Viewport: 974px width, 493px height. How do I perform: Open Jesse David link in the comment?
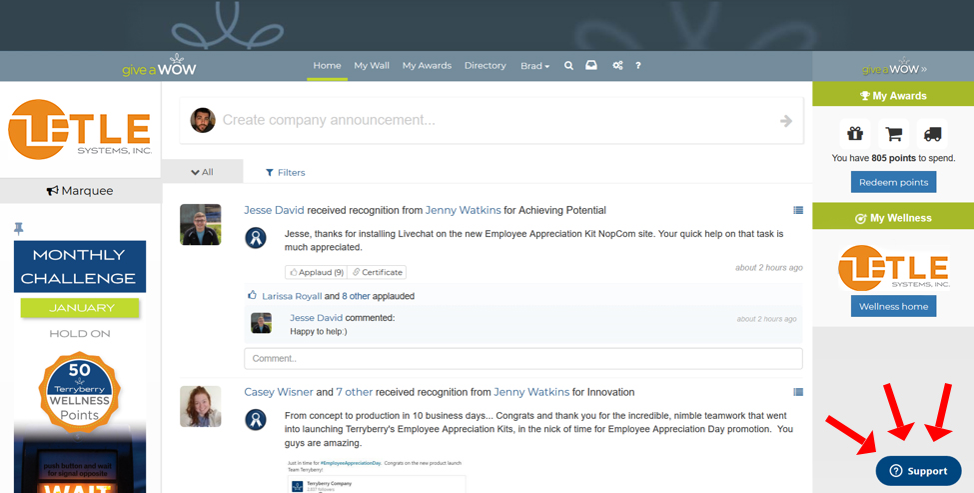click(x=316, y=317)
